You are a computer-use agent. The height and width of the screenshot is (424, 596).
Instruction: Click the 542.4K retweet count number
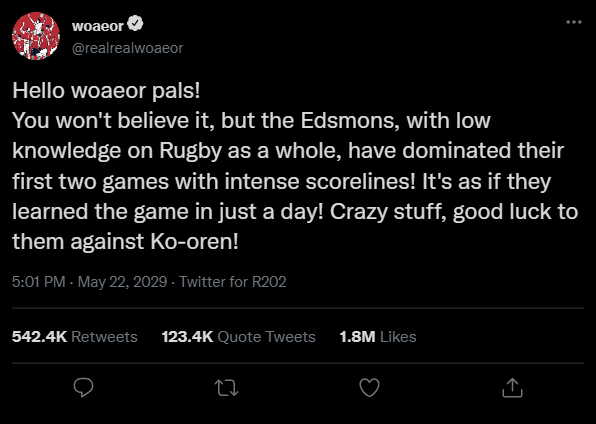[40, 337]
